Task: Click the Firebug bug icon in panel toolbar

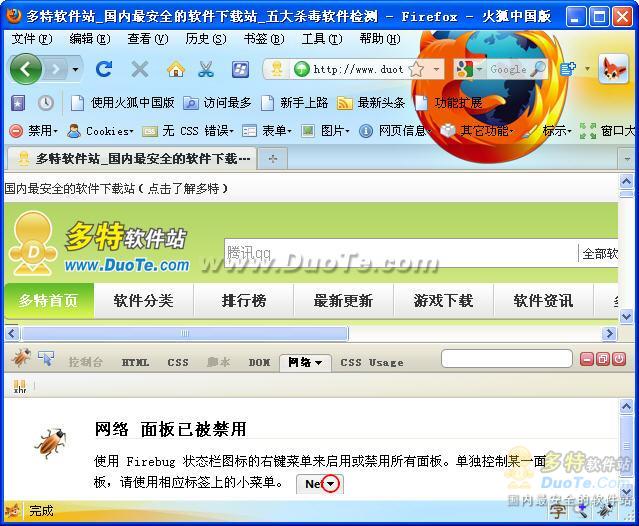Action: [x=20, y=358]
